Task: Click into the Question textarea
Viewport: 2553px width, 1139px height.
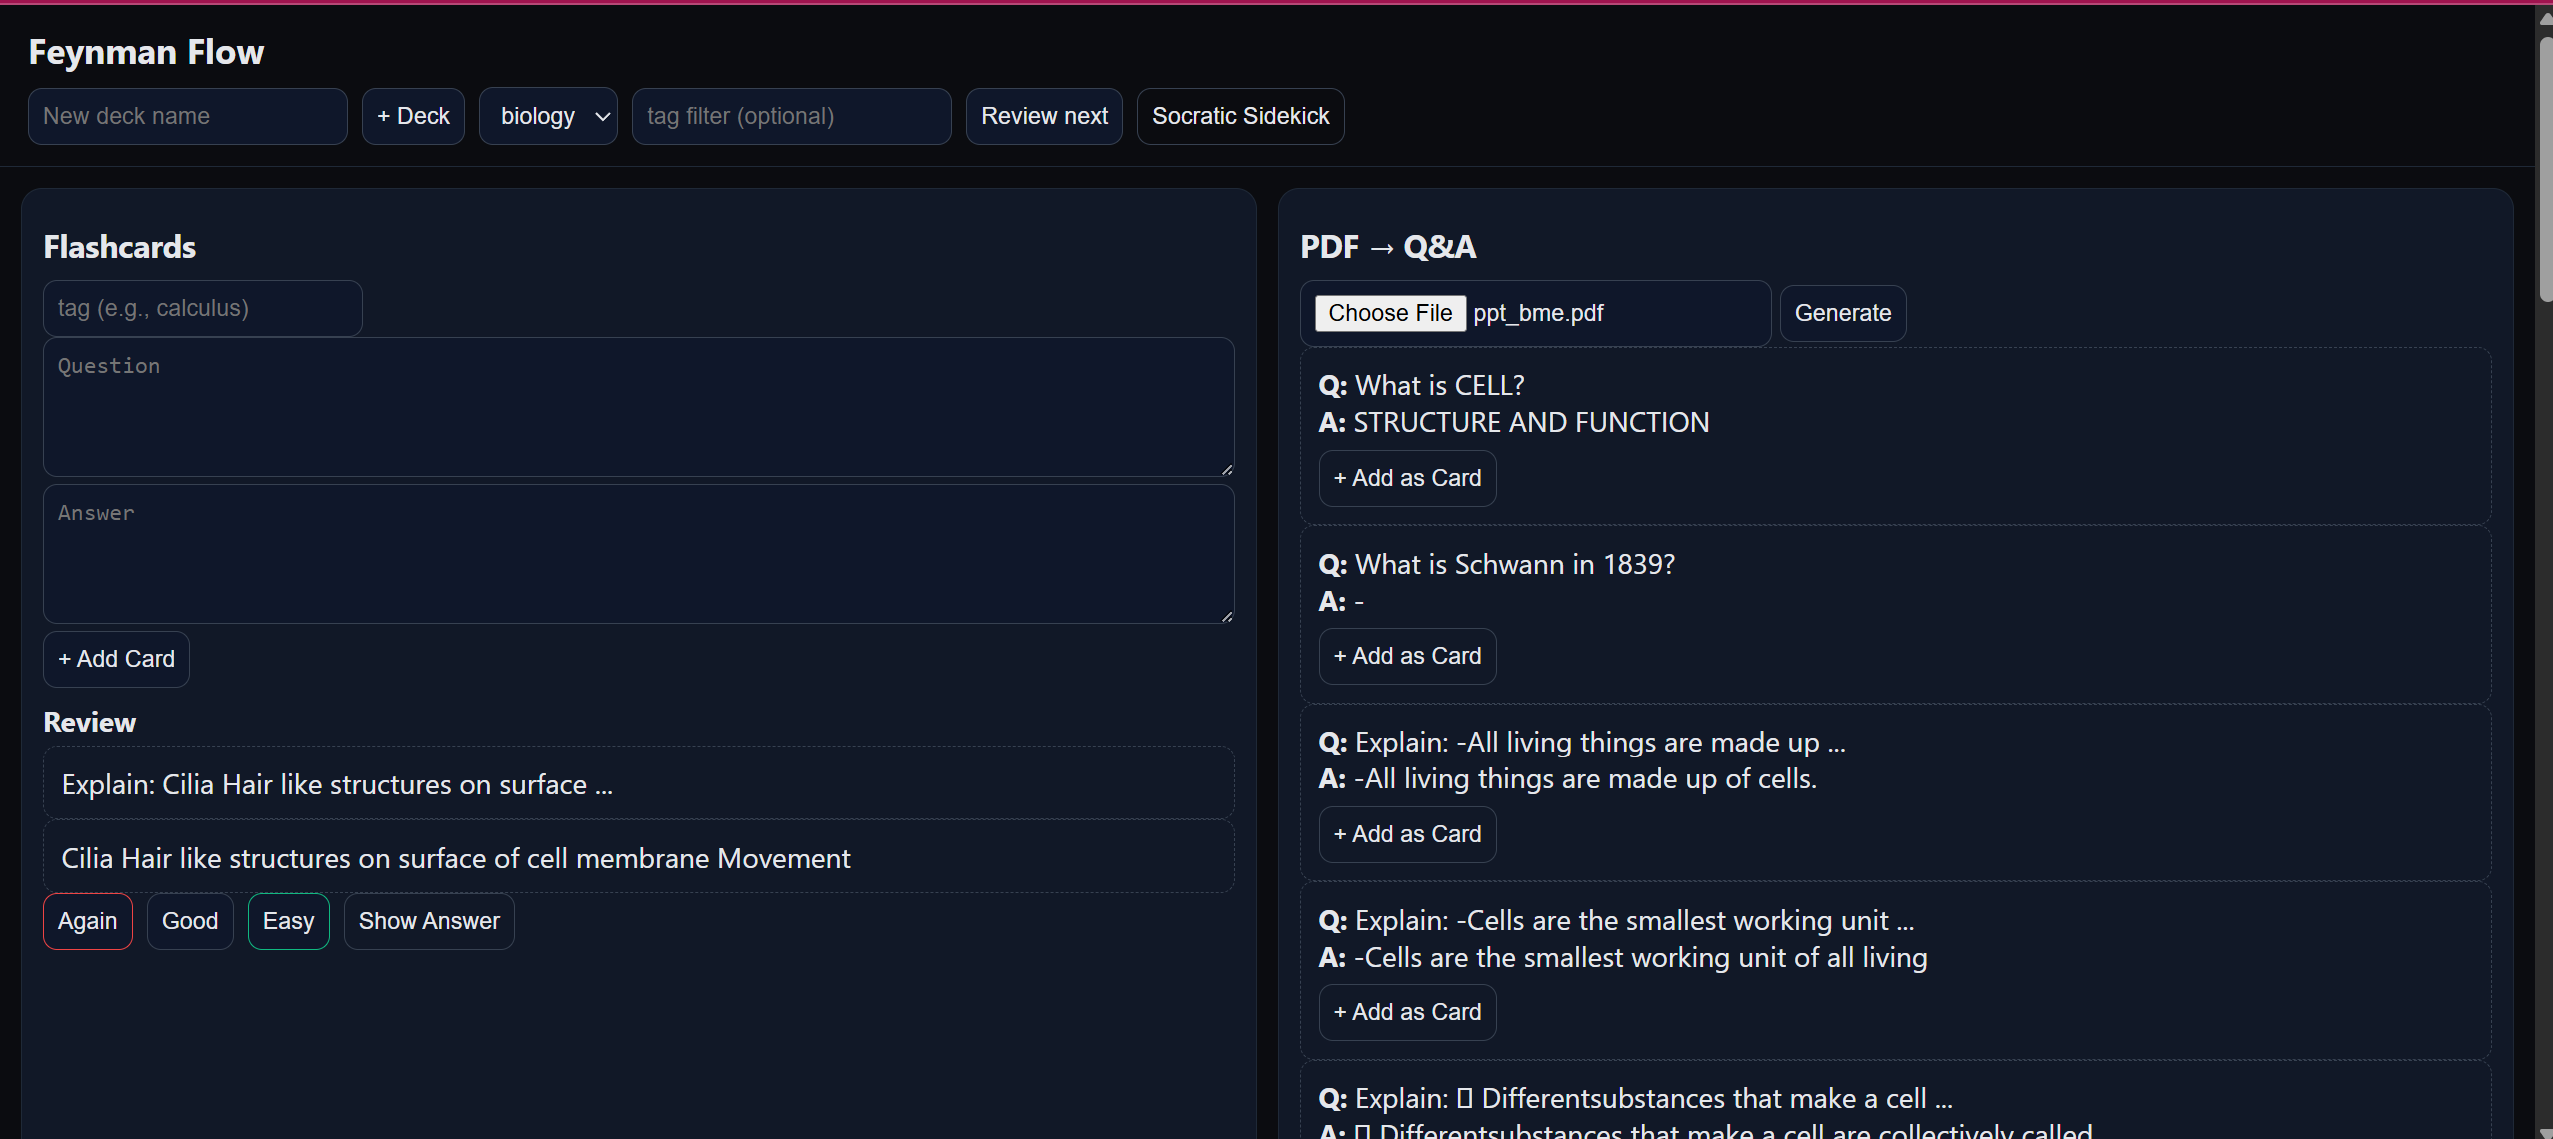Action: pyautogui.click(x=638, y=406)
